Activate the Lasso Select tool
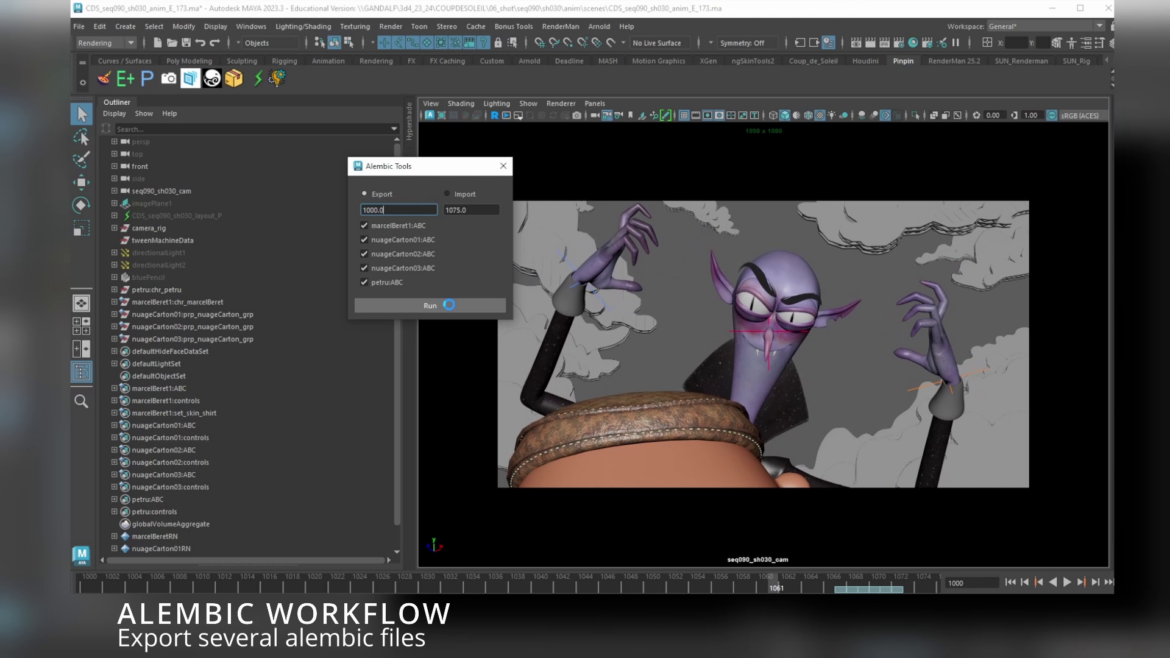 (x=81, y=137)
